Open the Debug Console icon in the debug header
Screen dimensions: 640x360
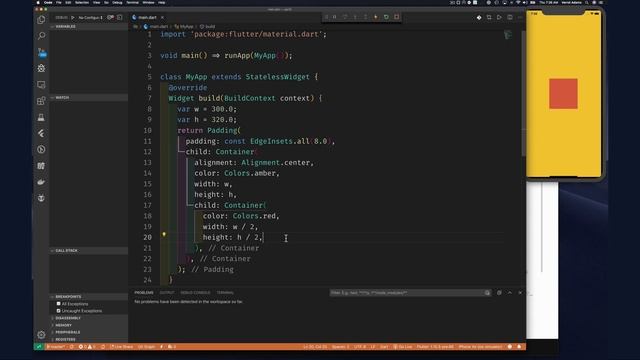pos(120,18)
